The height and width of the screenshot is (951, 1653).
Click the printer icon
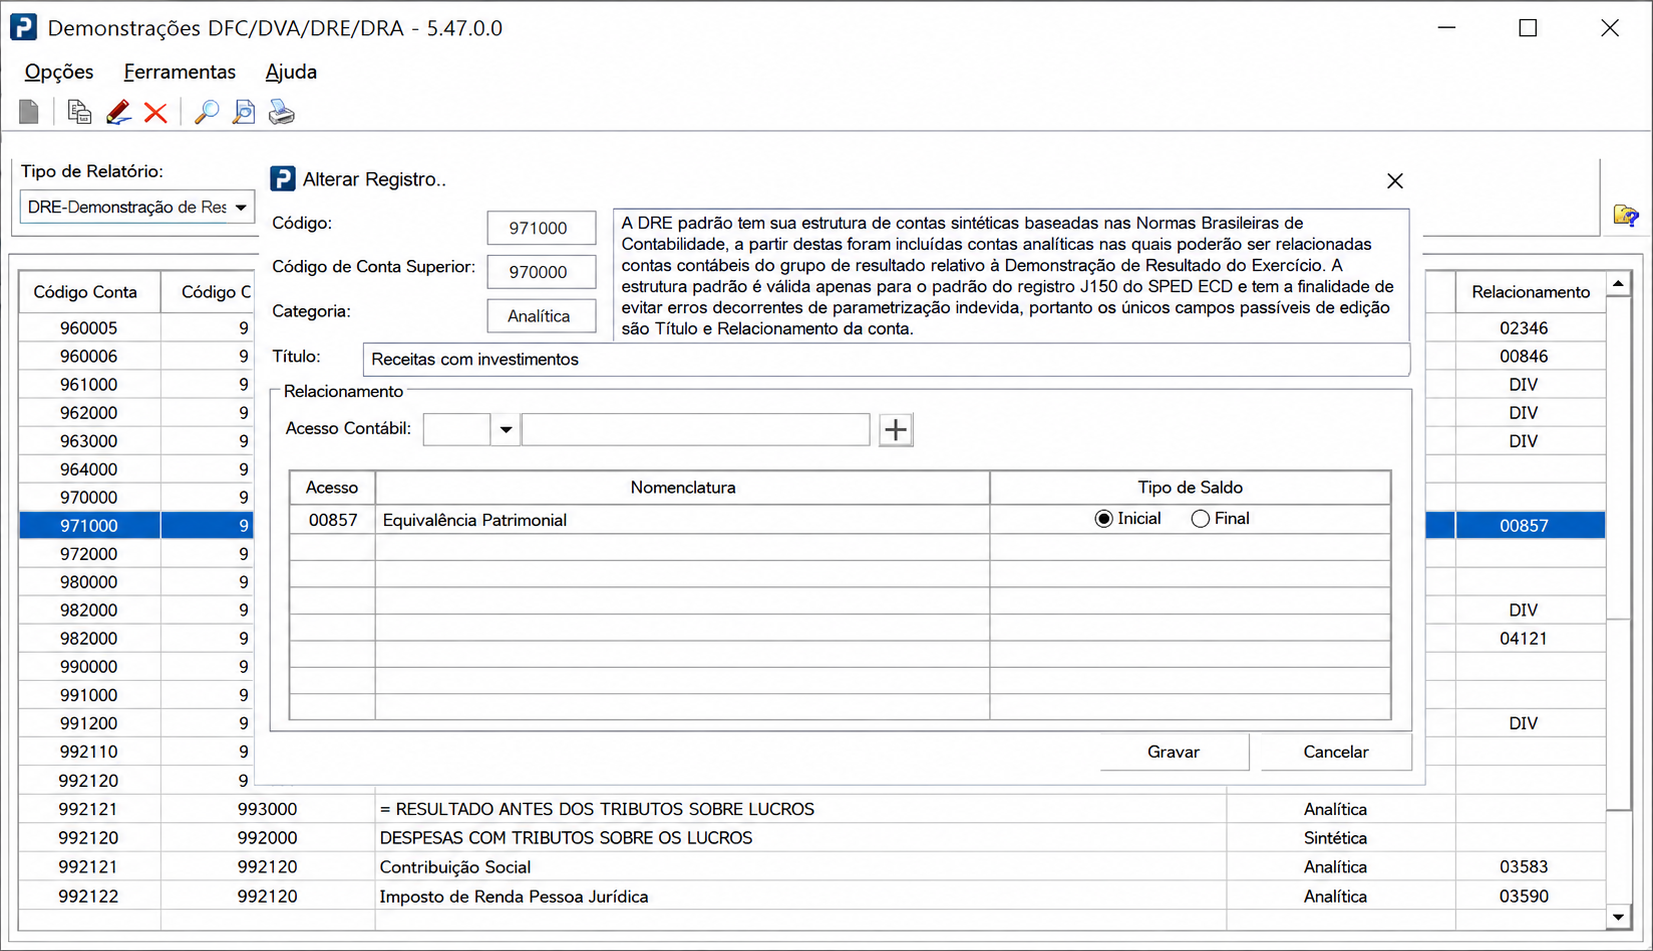(x=282, y=112)
